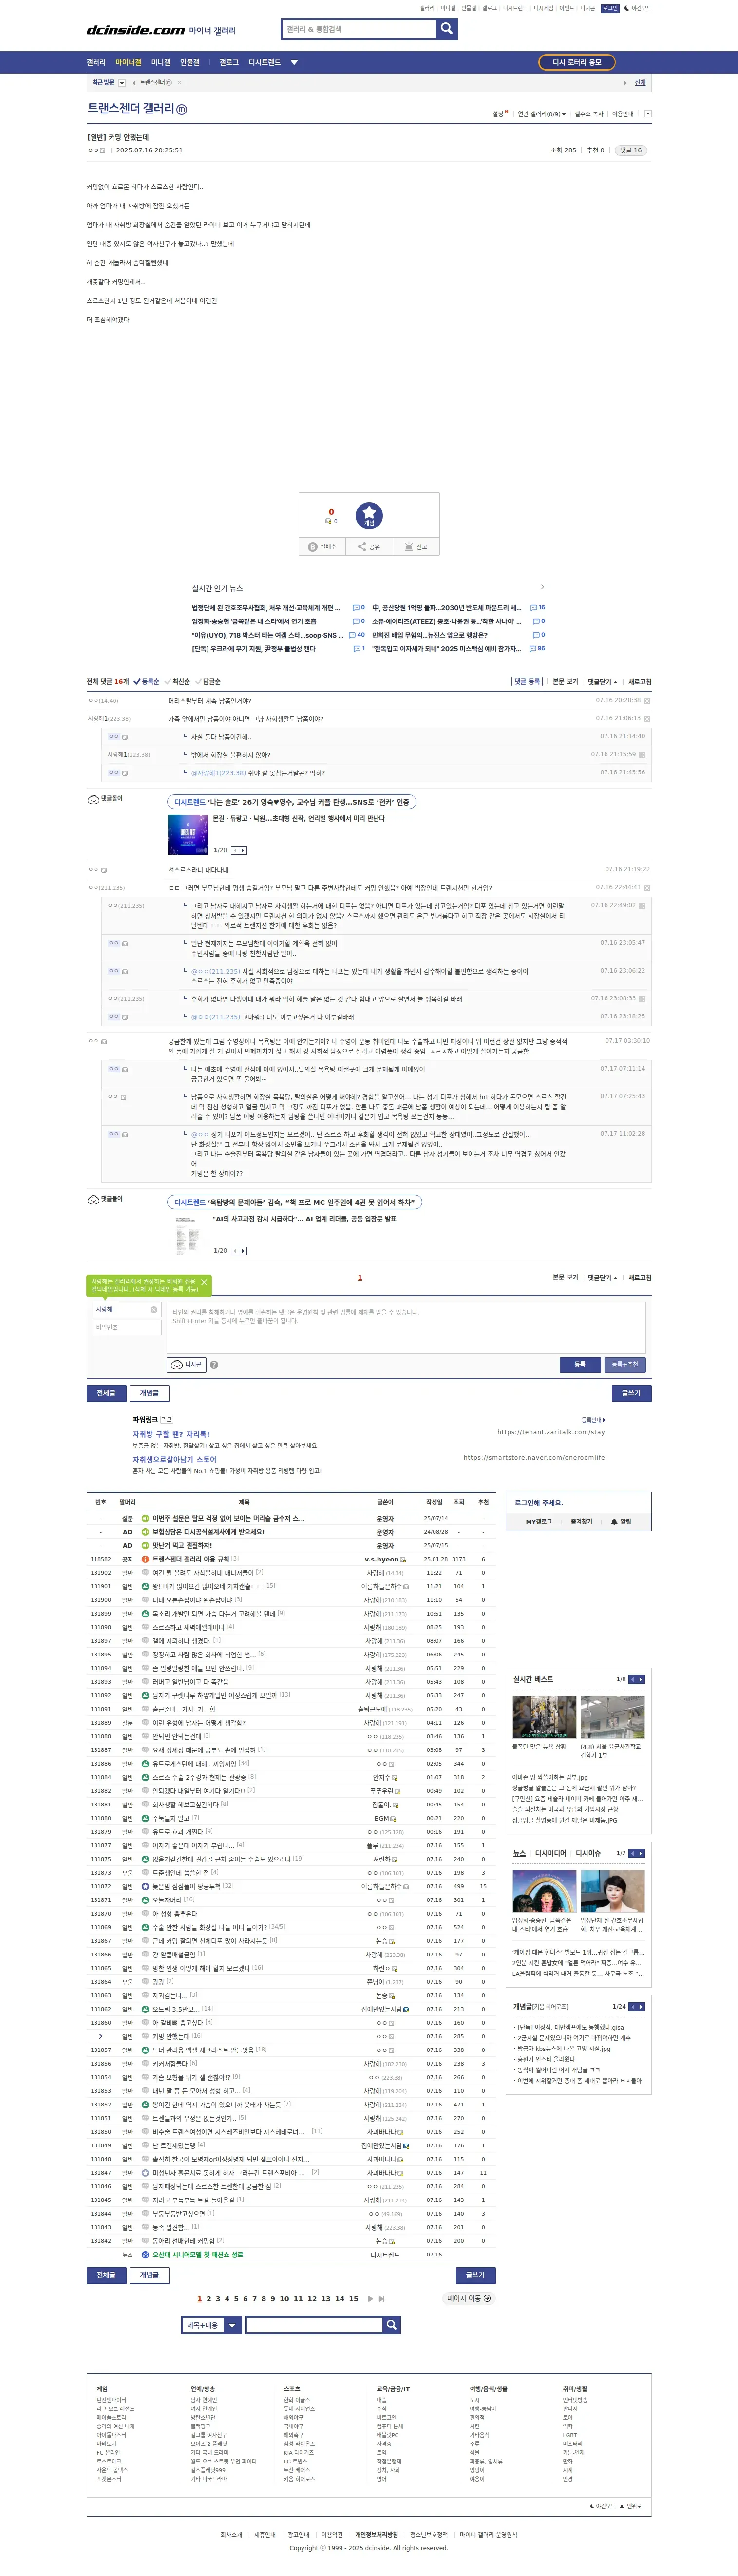Click the footer 야간모드 link
The image size is (738, 2576).
(603, 2506)
